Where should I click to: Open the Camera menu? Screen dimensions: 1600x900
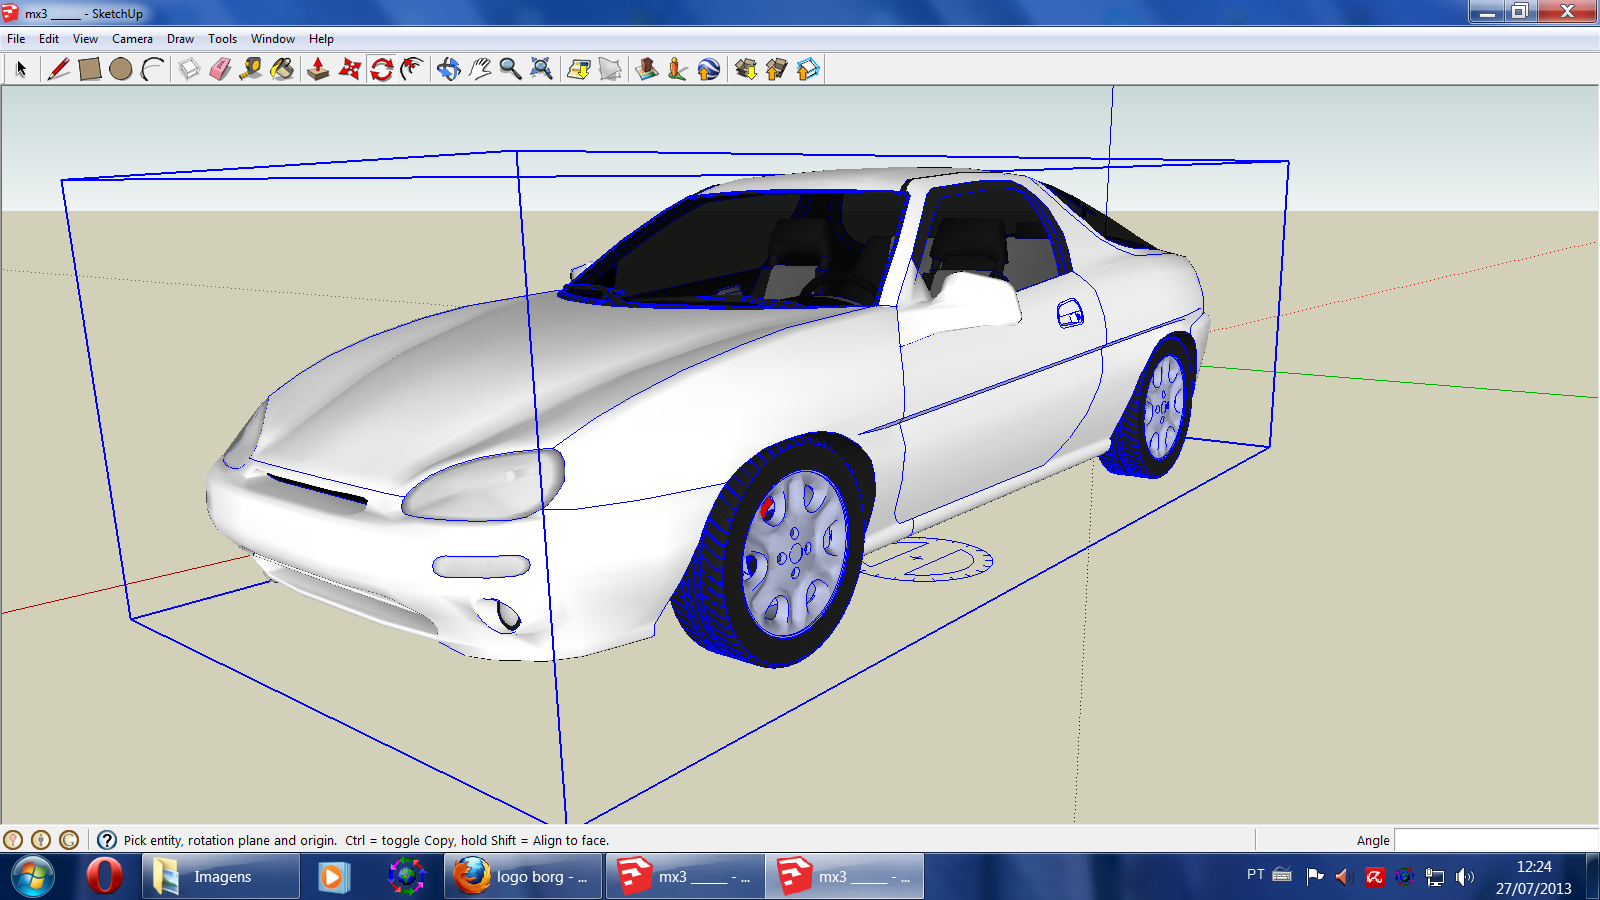(x=132, y=39)
